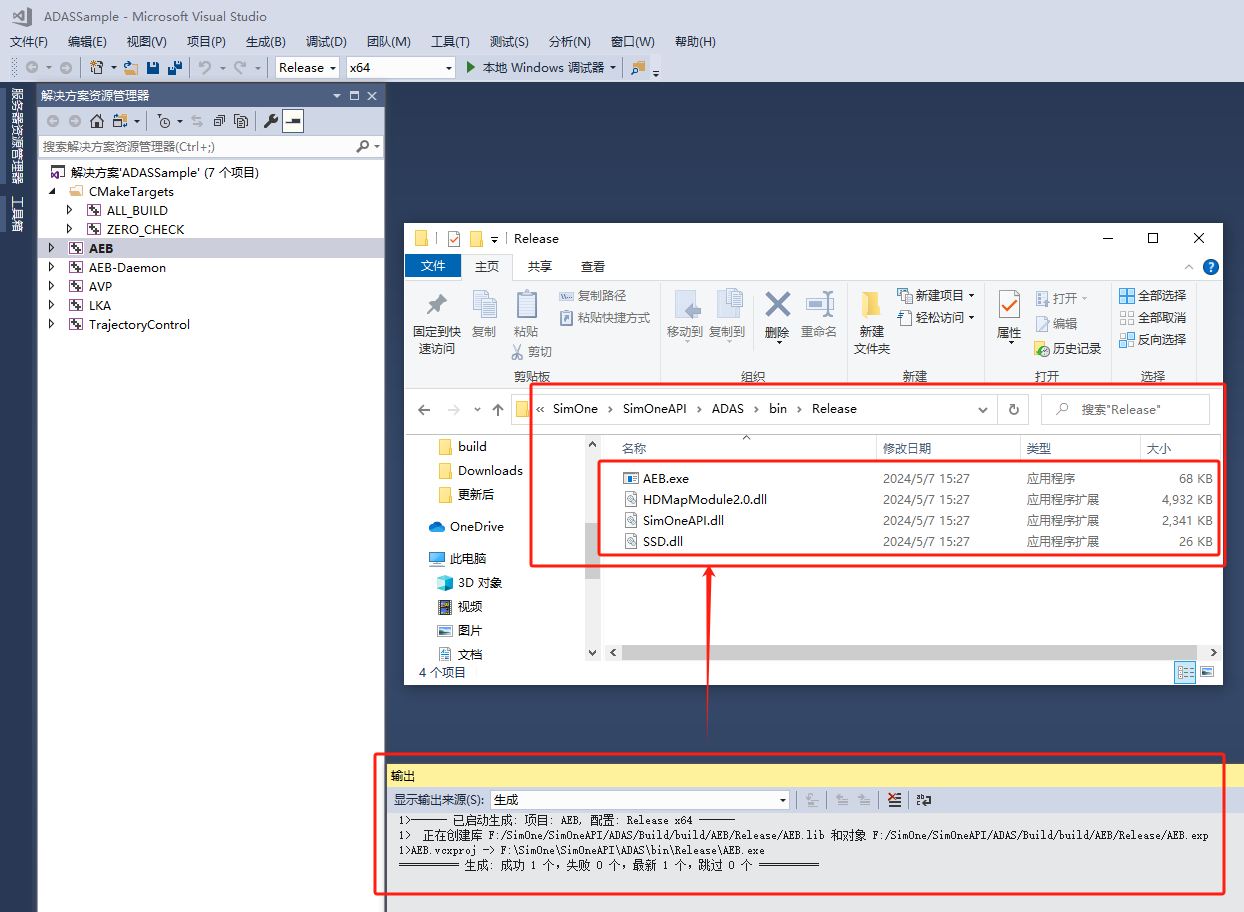Open Properties wrench icon in Solution Explorer

[x=271, y=121]
